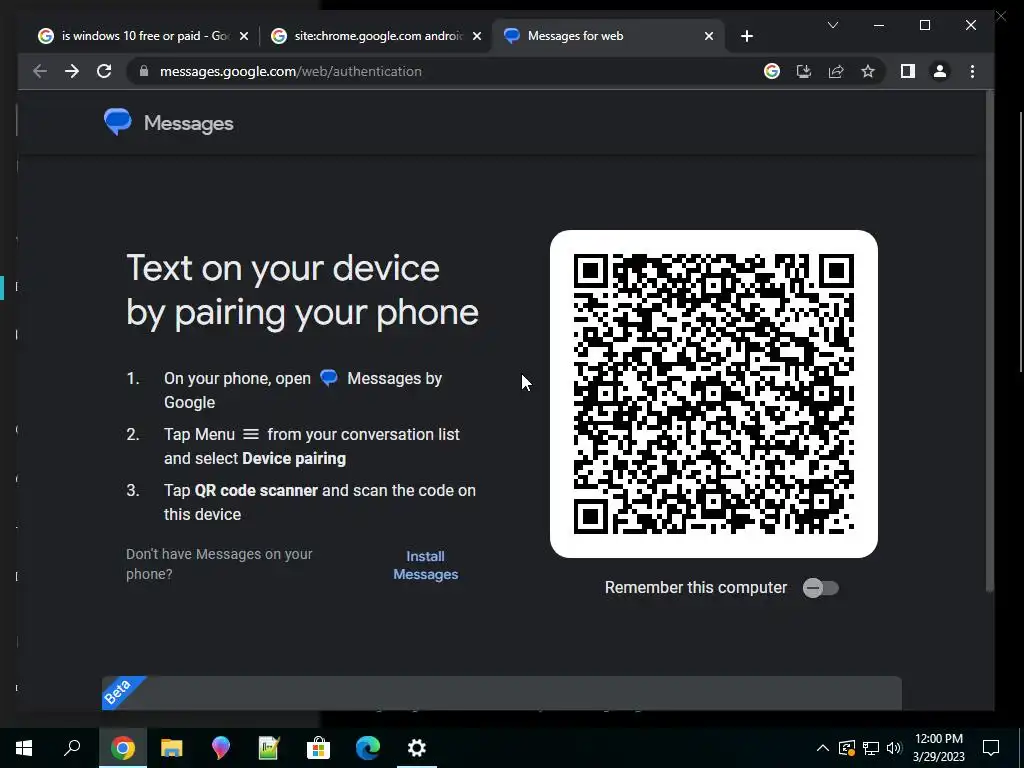The height and width of the screenshot is (768, 1024).
Task: Toggle Remember this computer switch
Action: [821, 588]
